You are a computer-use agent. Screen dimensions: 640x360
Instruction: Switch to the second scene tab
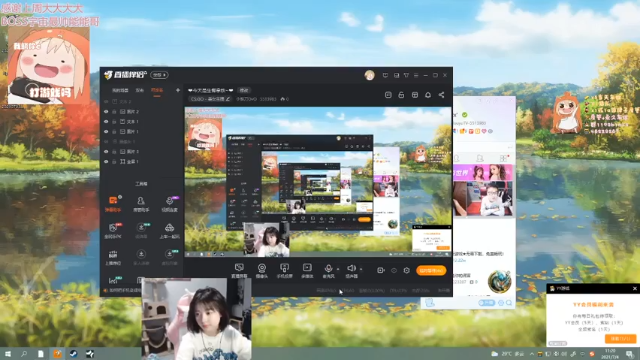[x=140, y=90]
